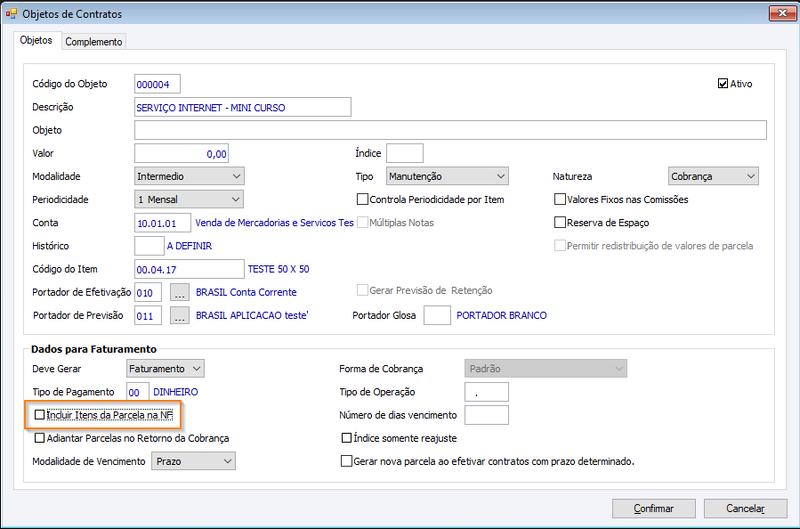Click the DINHEIRO text

tap(176, 392)
